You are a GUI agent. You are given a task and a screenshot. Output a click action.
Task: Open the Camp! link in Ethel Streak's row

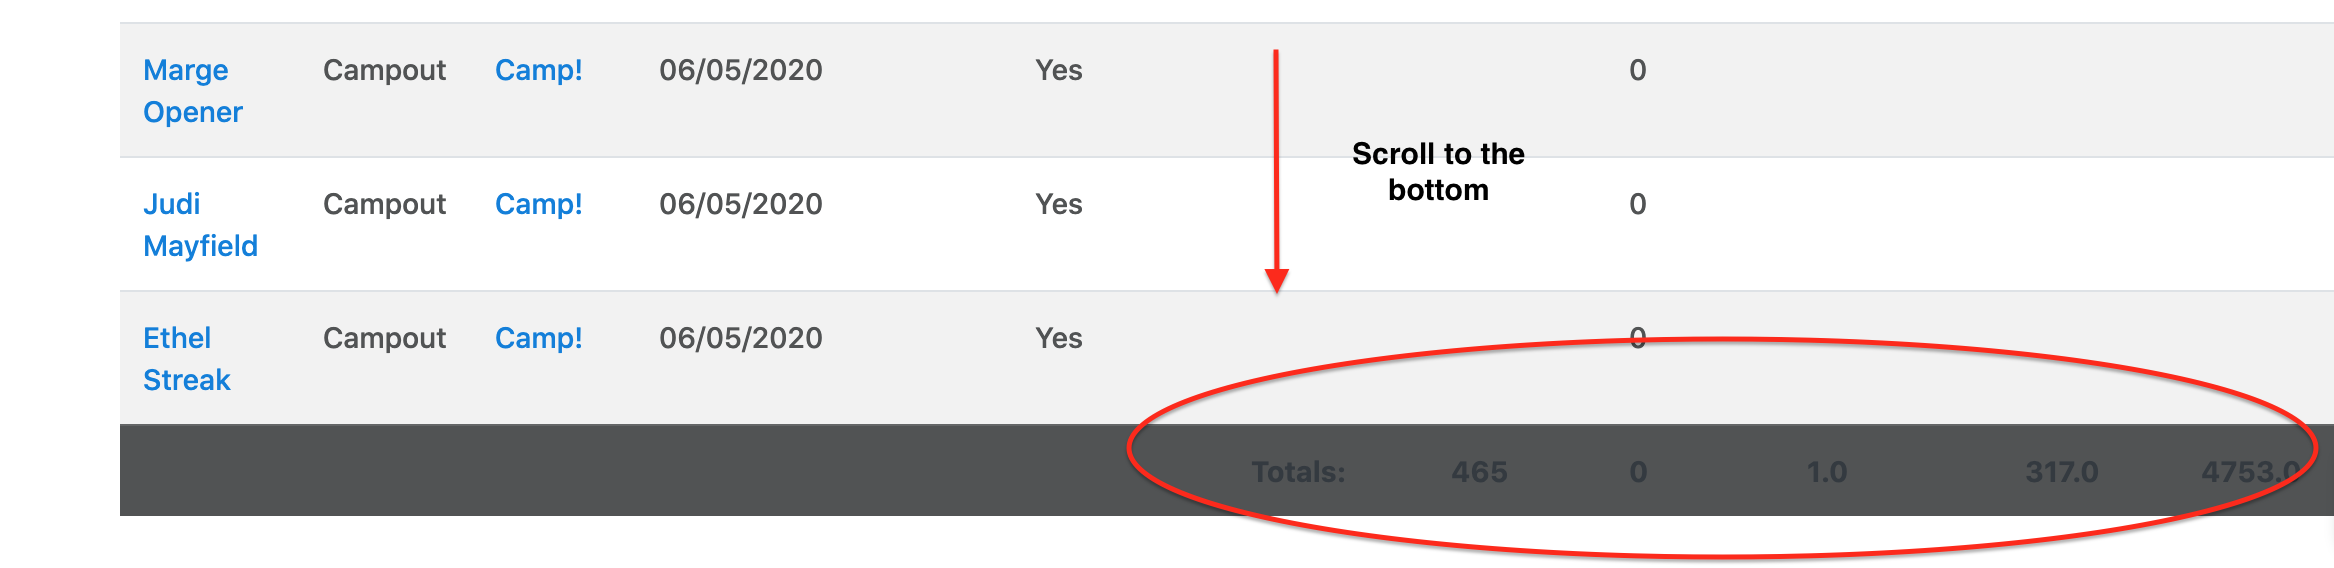[x=539, y=338]
